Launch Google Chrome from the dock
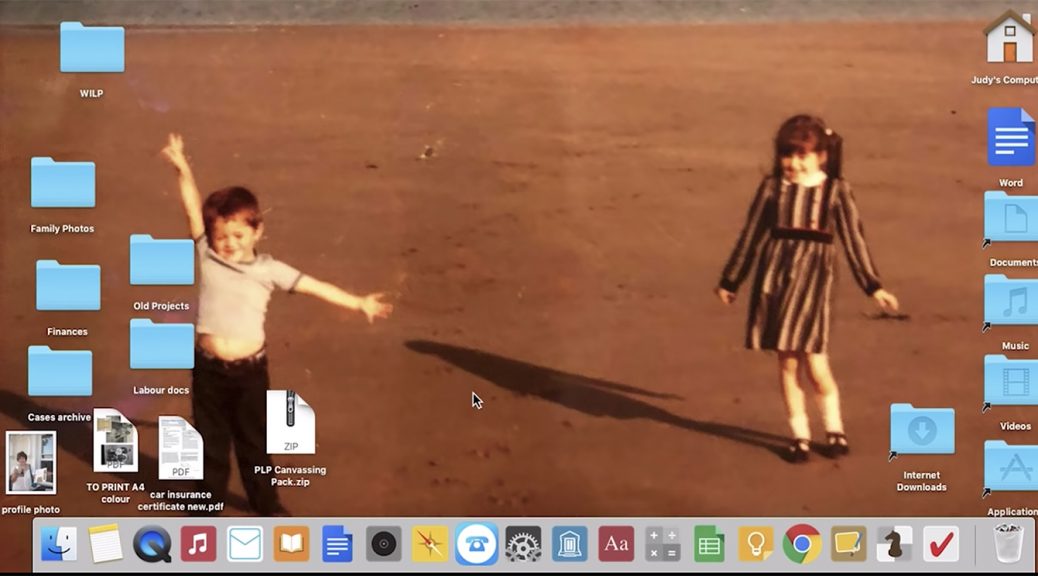Viewport: 1038px width, 576px height. 802,544
